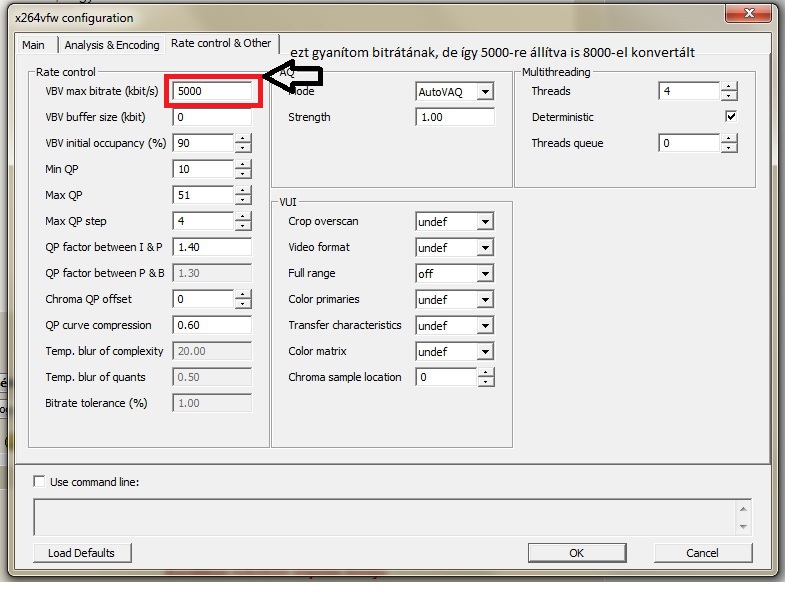The height and width of the screenshot is (592, 785).
Task: Open the Crop overscan dropdown
Action: click(x=485, y=222)
